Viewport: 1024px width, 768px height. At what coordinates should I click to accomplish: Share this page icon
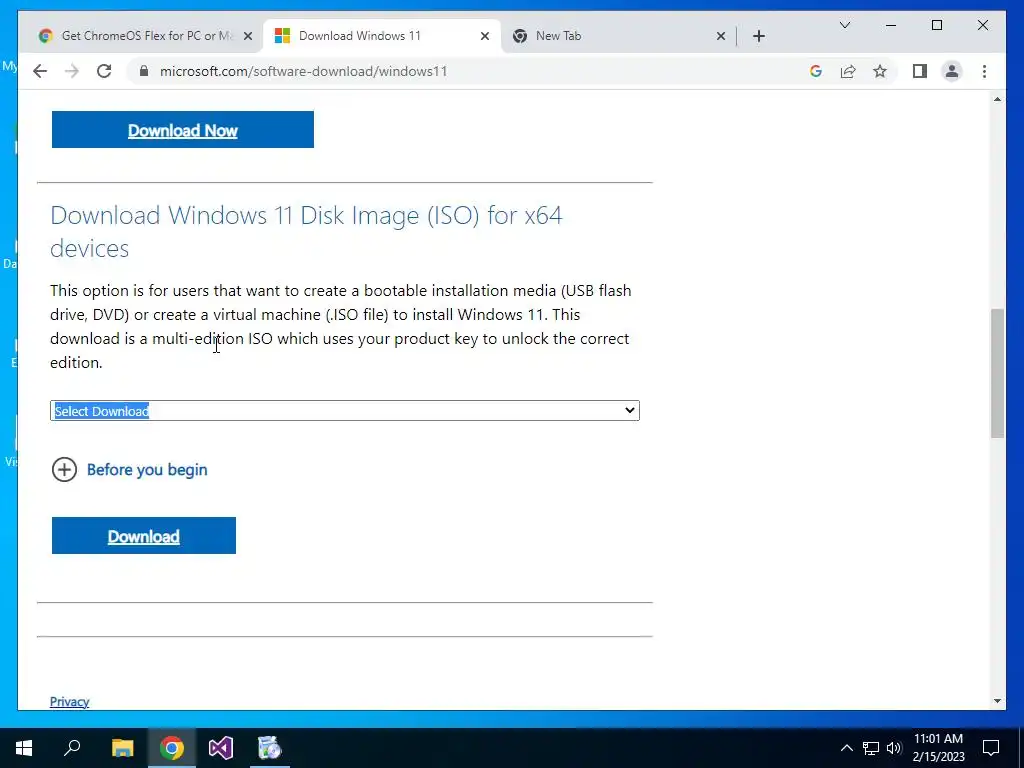[x=848, y=71]
